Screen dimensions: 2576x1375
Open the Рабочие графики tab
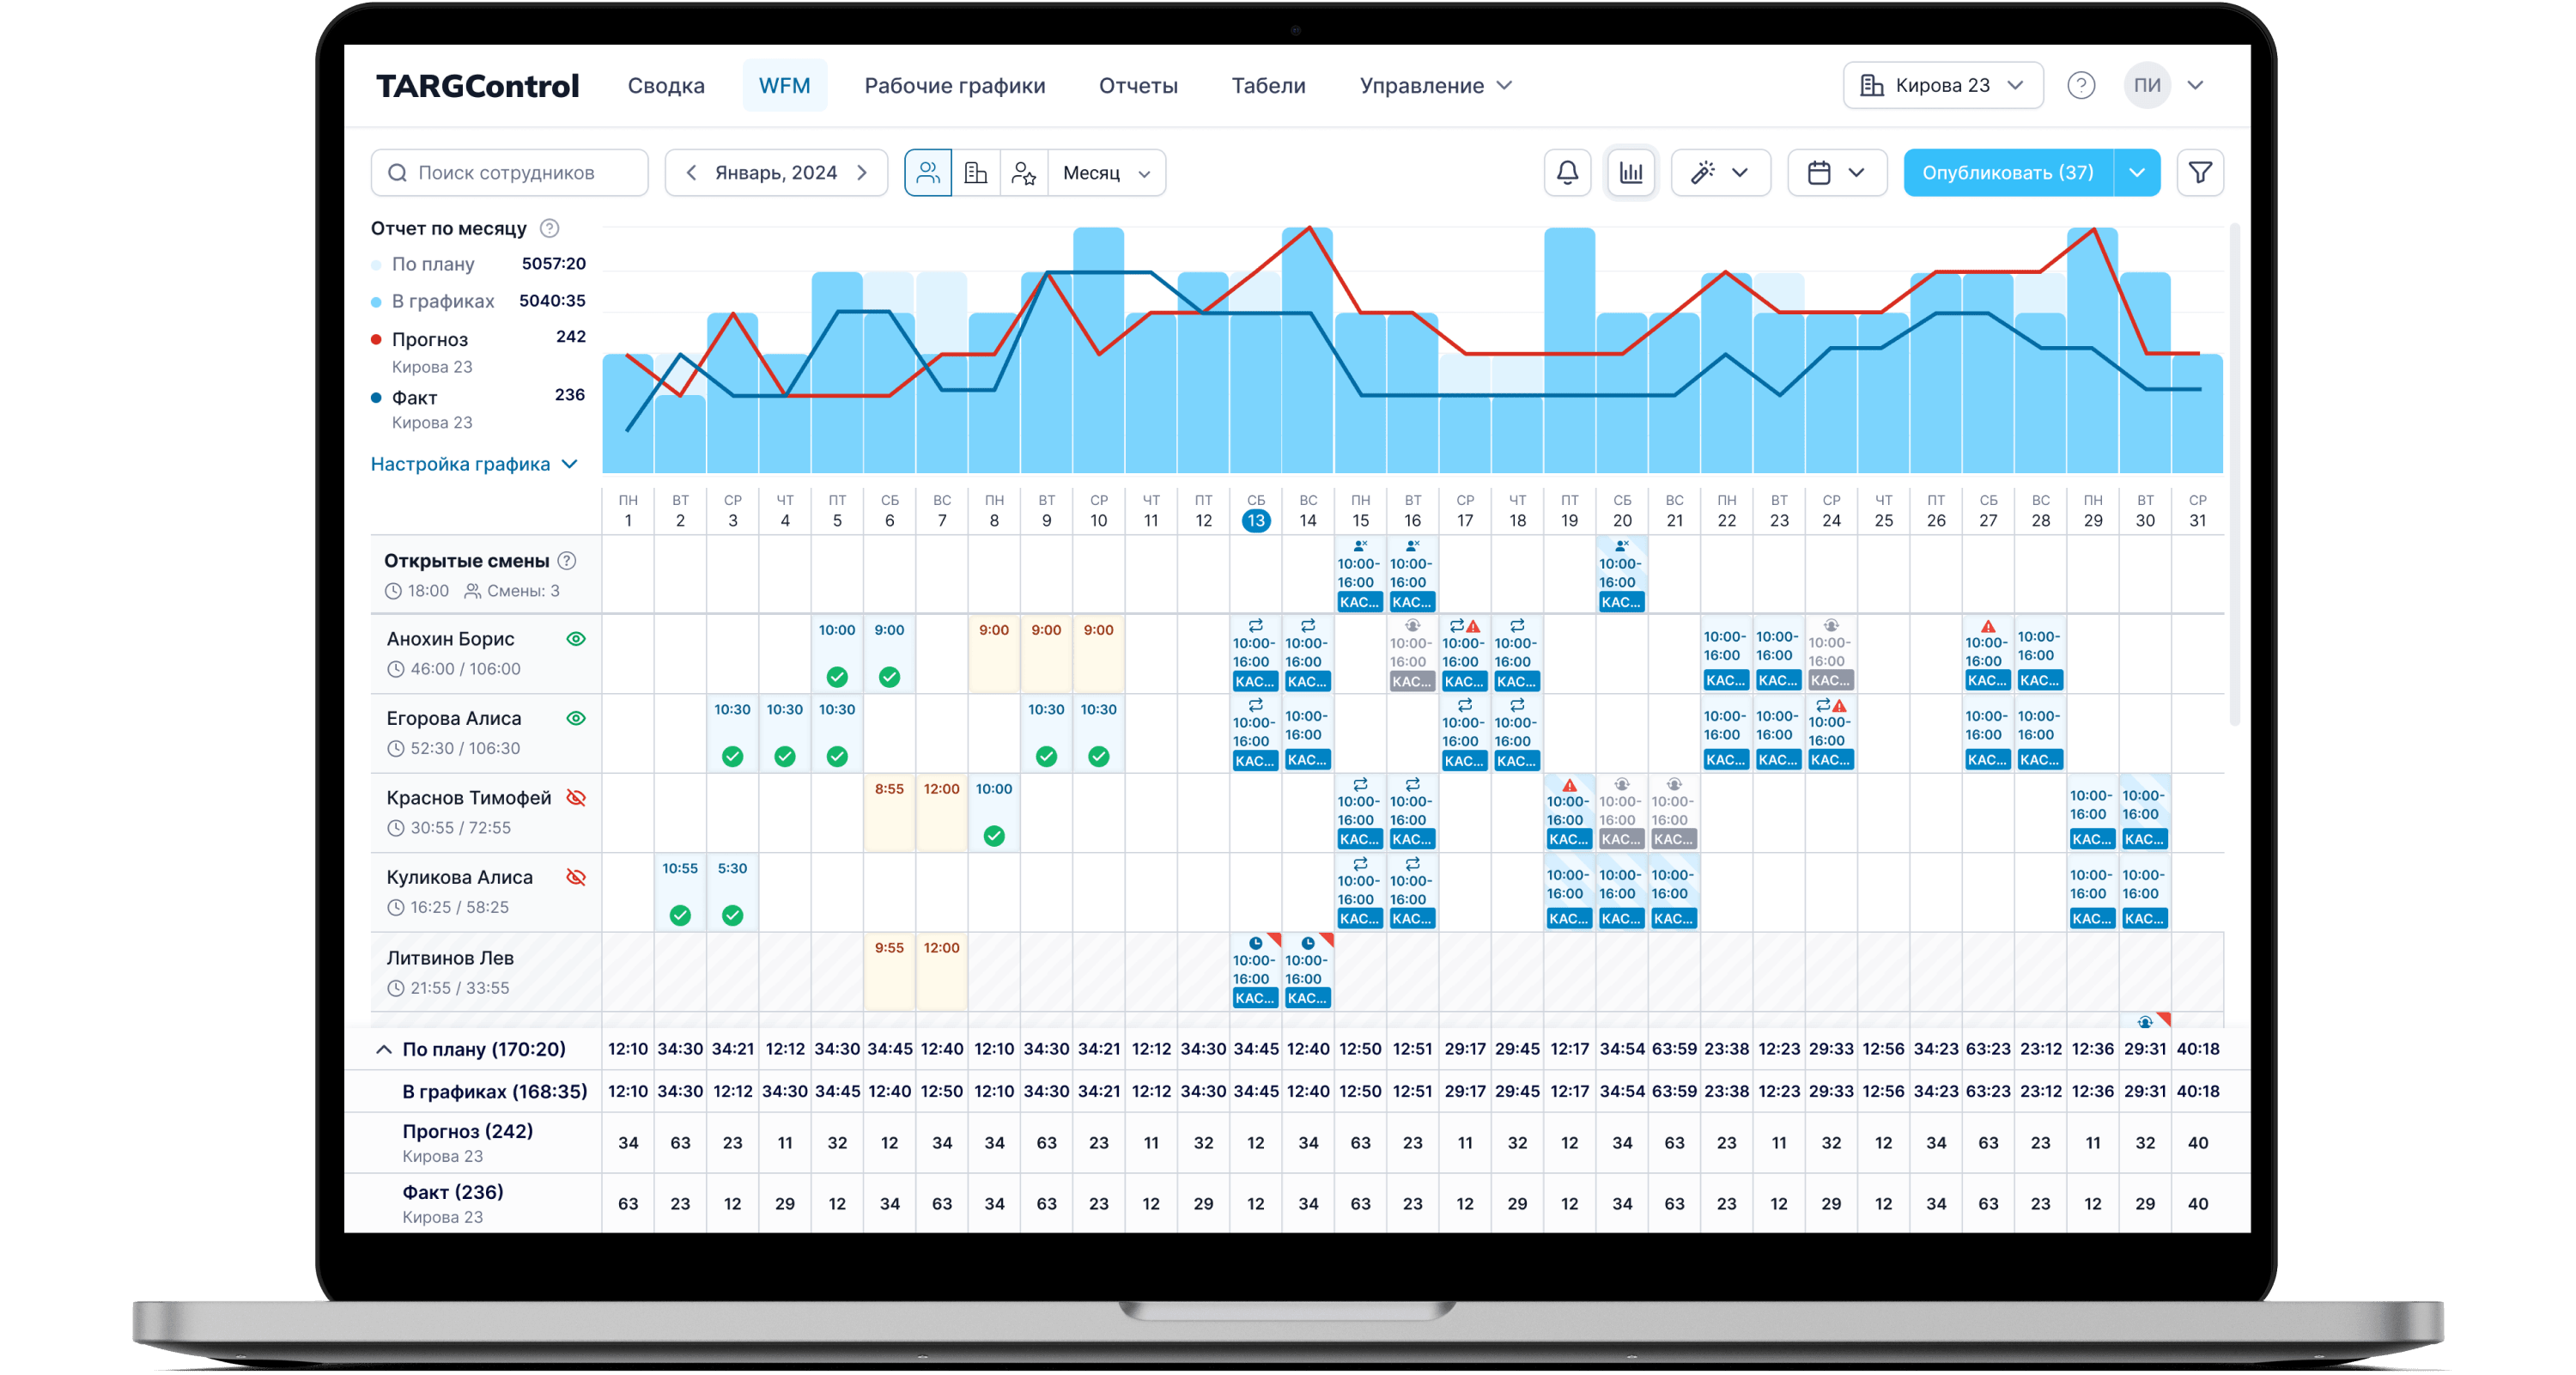tap(955, 86)
